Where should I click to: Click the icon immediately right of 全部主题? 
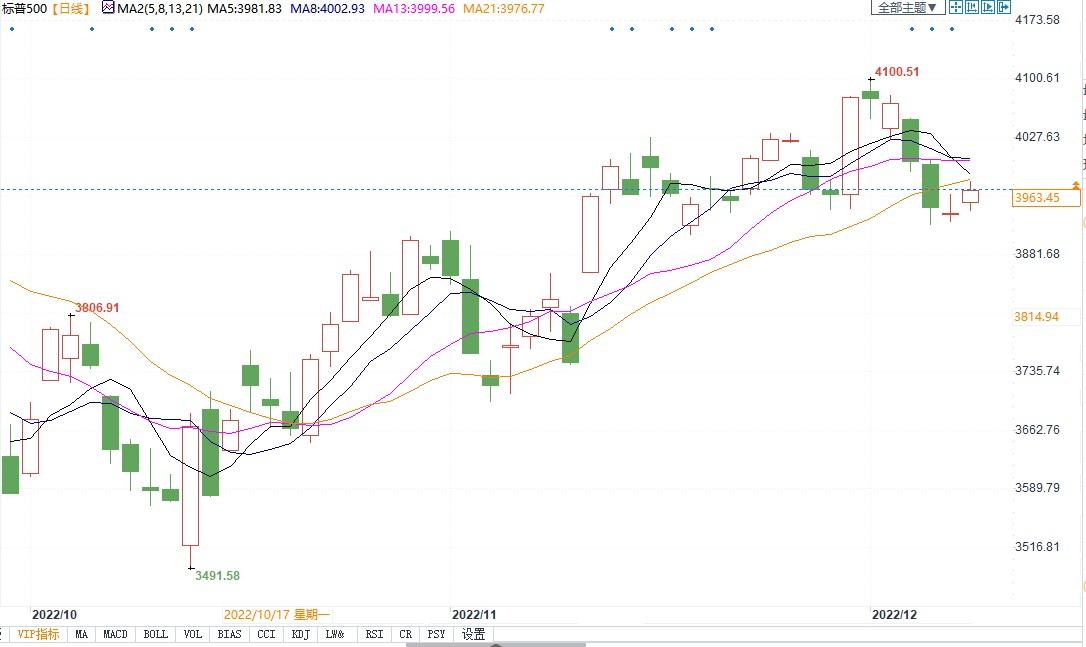point(955,8)
